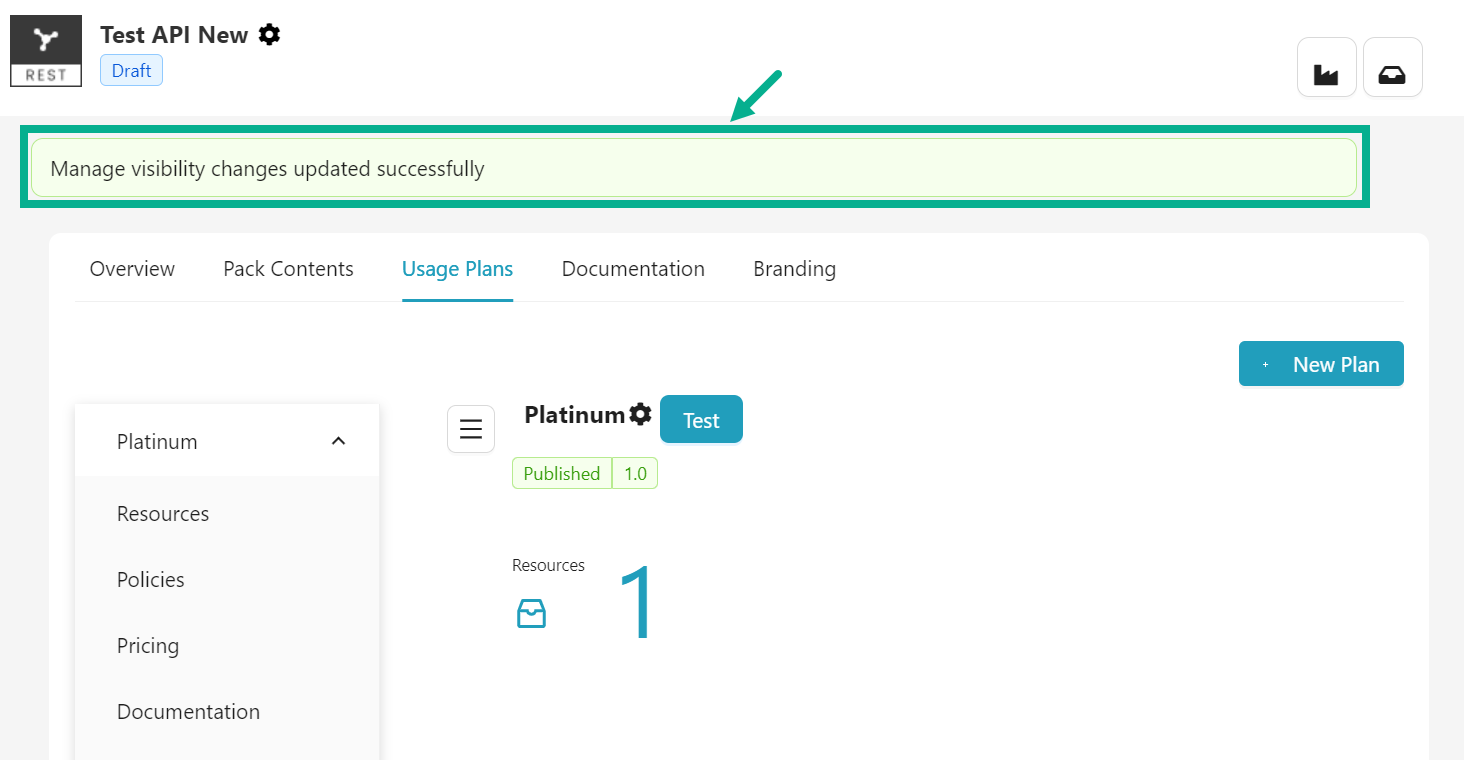Click the REST API logo icon
The width and height of the screenshot is (1464, 760).
coord(45,50)
